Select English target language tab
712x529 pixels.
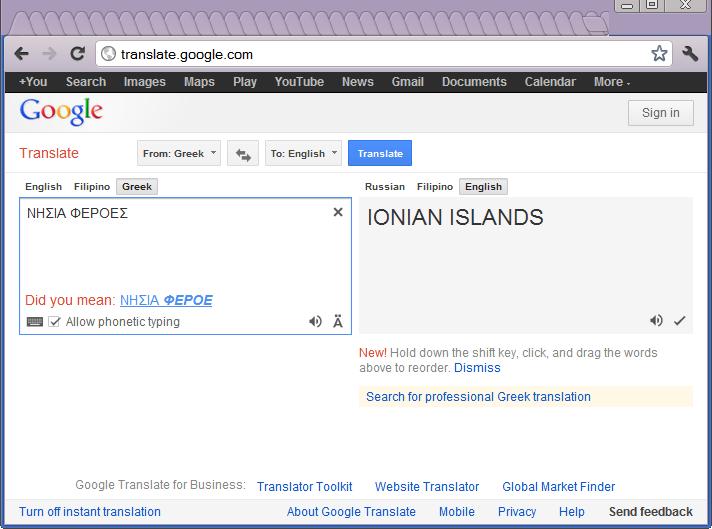483,187
